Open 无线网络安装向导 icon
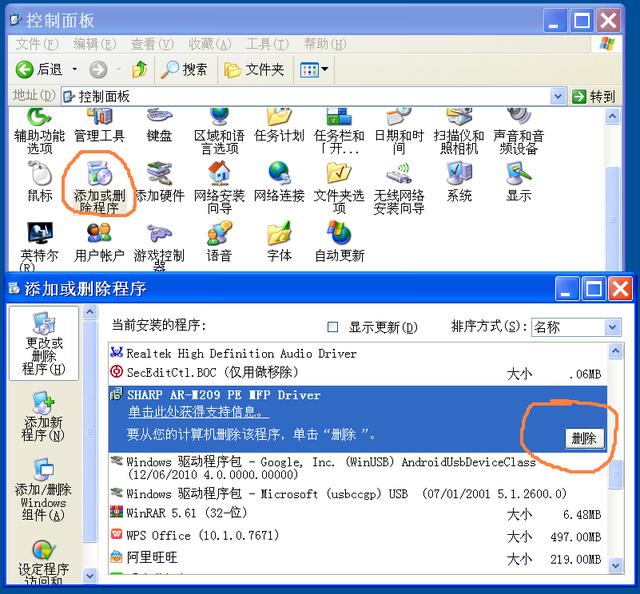640x594 pixels. pyautogui.click(x=399, y=187)
